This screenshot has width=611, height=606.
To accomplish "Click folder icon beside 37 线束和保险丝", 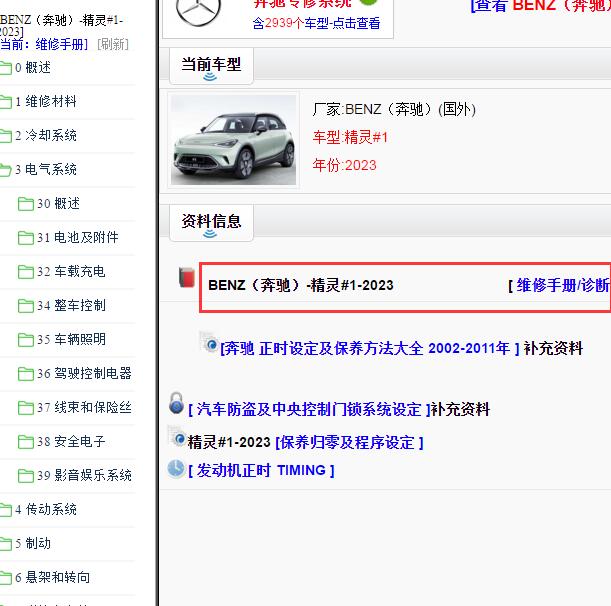I will pos(26,408).
